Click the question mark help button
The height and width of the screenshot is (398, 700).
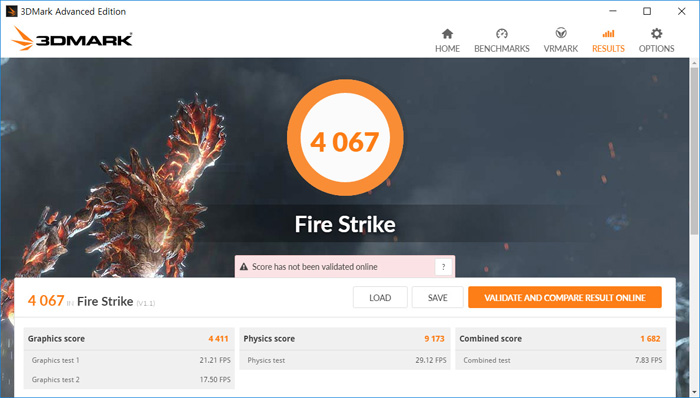click(443, 267)
